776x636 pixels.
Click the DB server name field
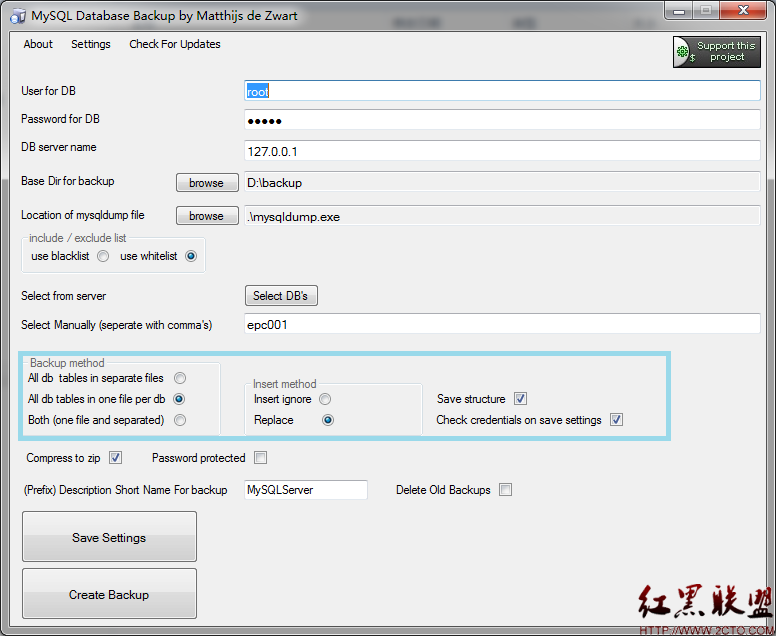502,150
